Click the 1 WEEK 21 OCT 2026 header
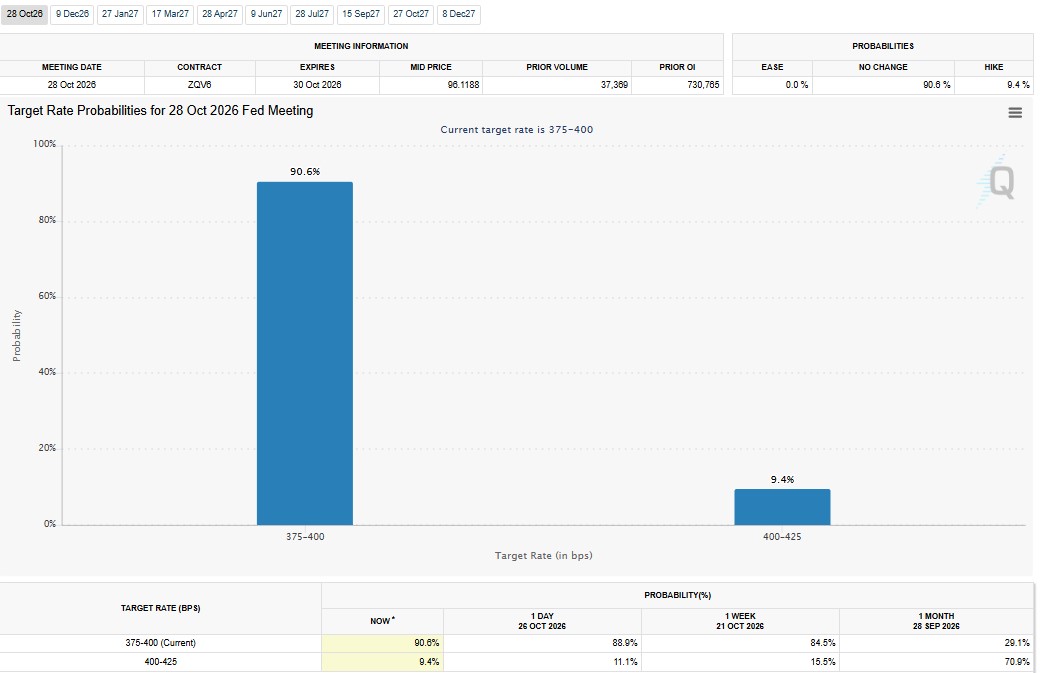 point(740,621)
